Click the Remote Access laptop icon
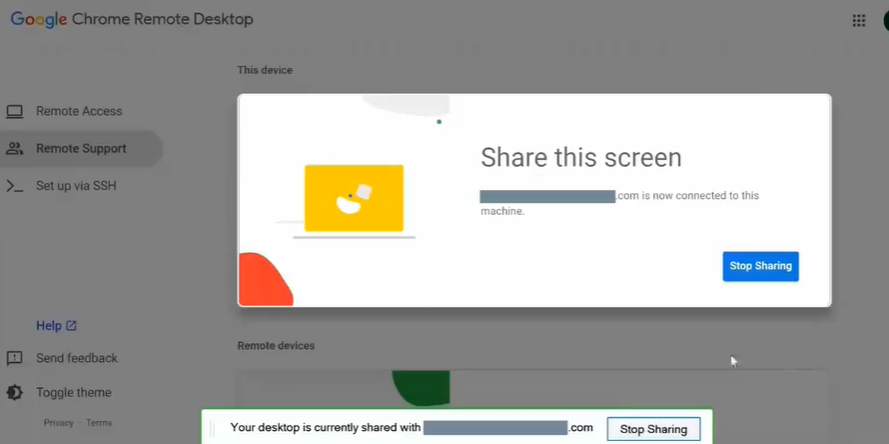Viewport: 889px width, 444px height. click(15, 111)
